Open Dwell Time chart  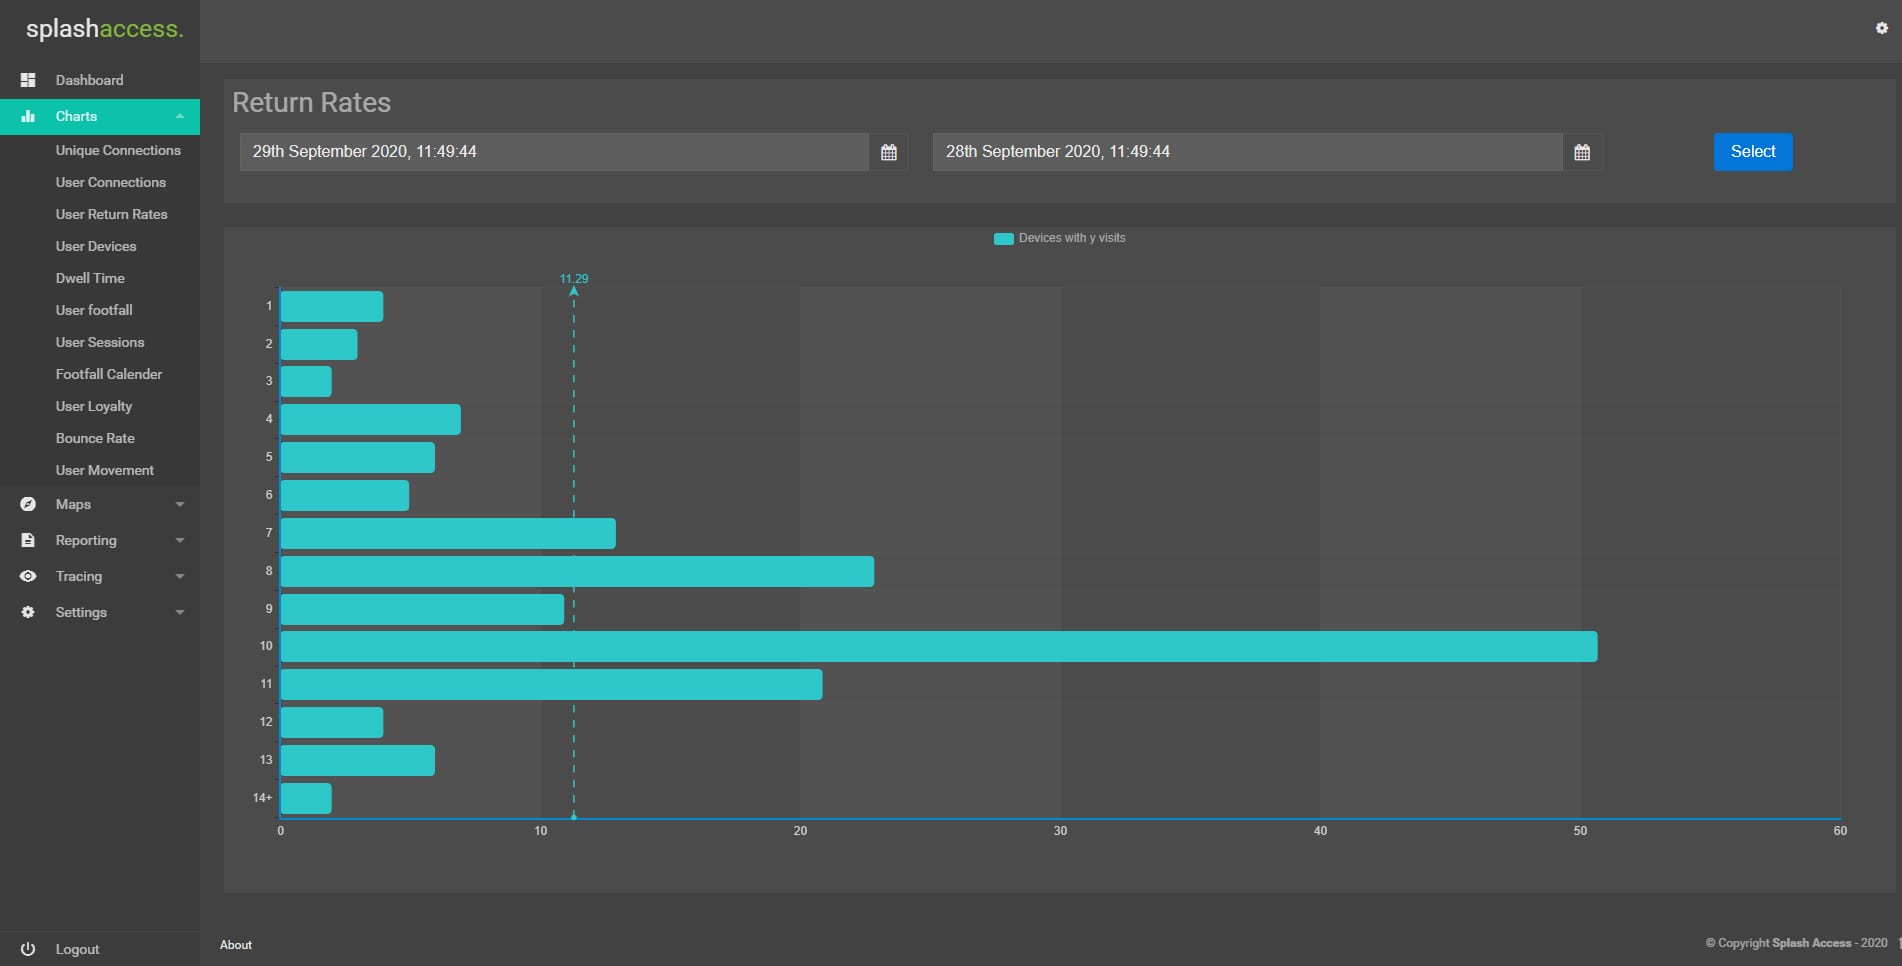[x=90, y=278]
